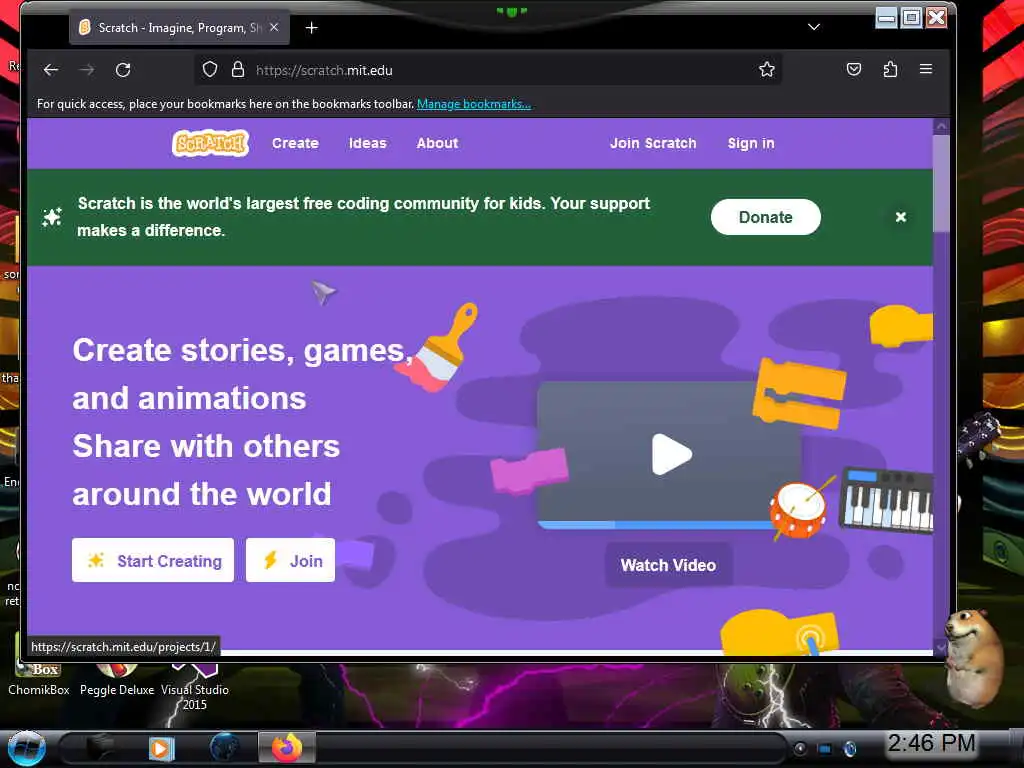The width and height of the screenshot is (1024, 768).
Task: Click the Join button with lightning bolt
Action: tap(291, 560)
